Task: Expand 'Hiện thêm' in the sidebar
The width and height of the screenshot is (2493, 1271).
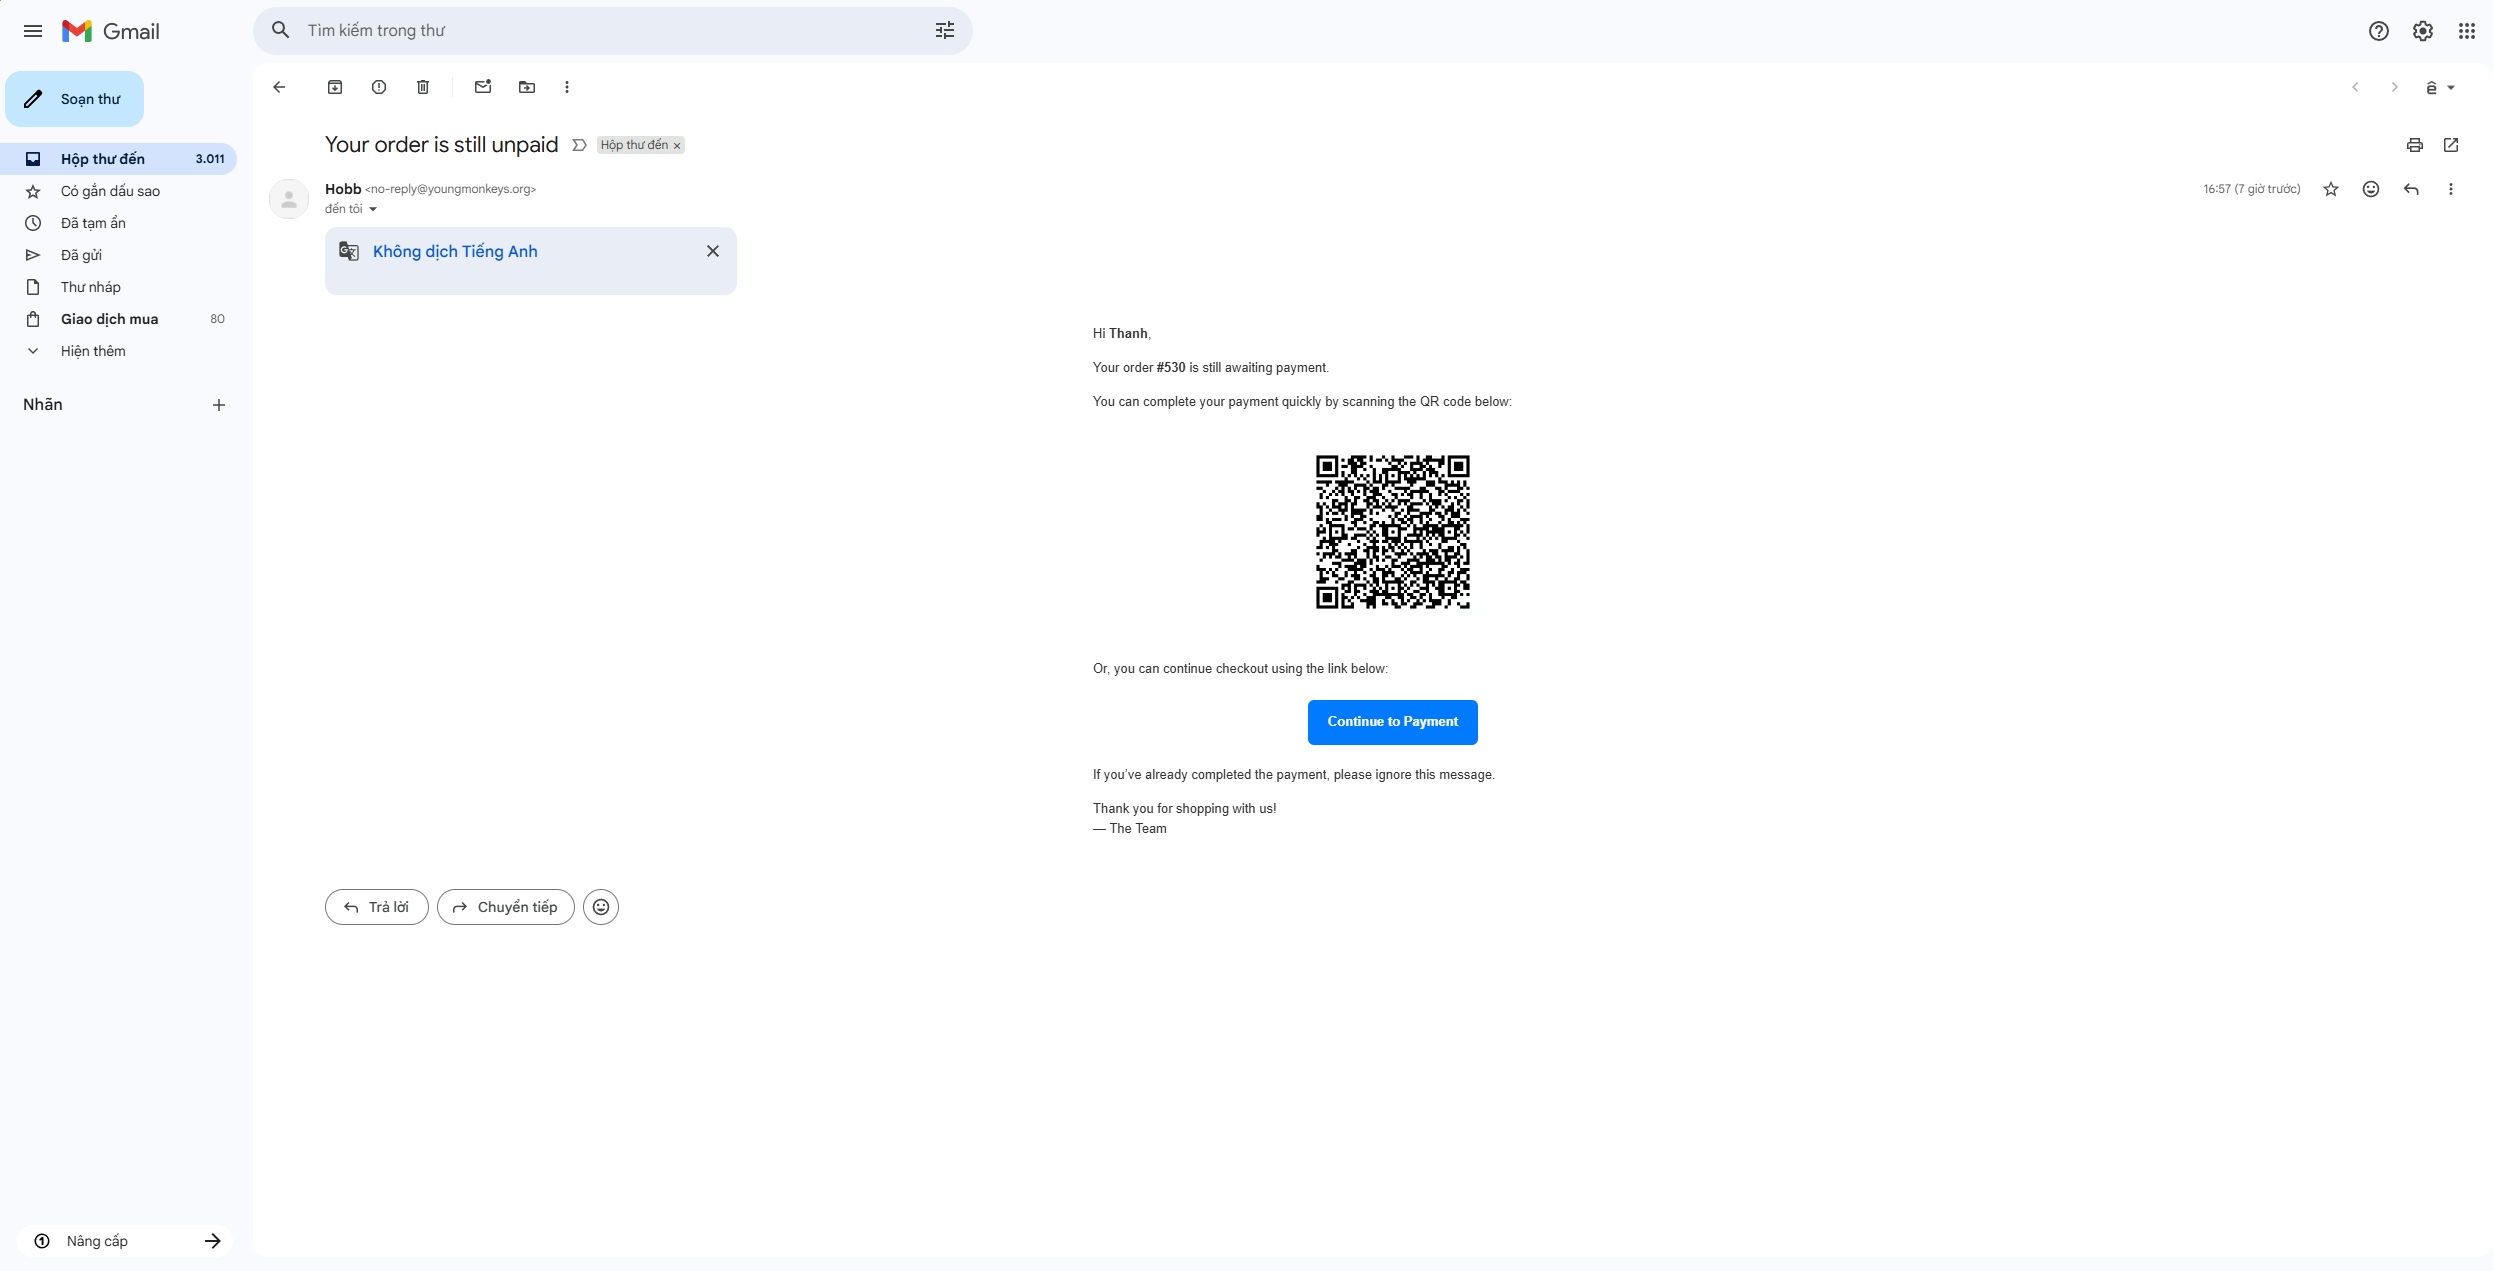Action: click(x=93, y=351)
